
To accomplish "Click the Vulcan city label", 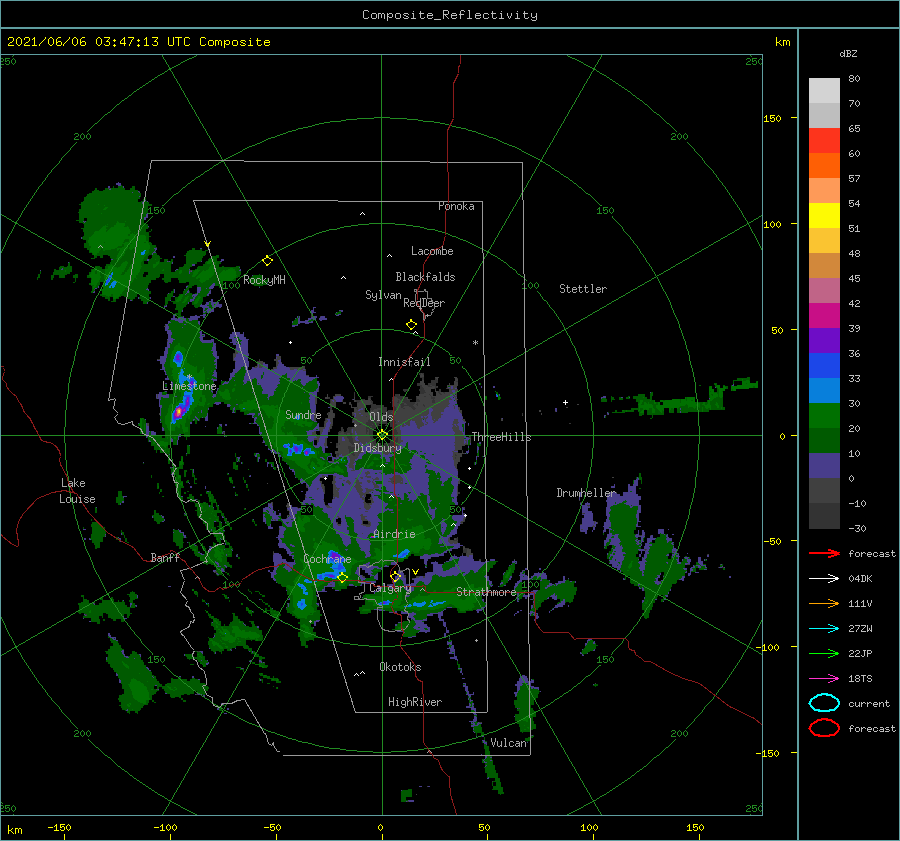I will click(509, 743).
